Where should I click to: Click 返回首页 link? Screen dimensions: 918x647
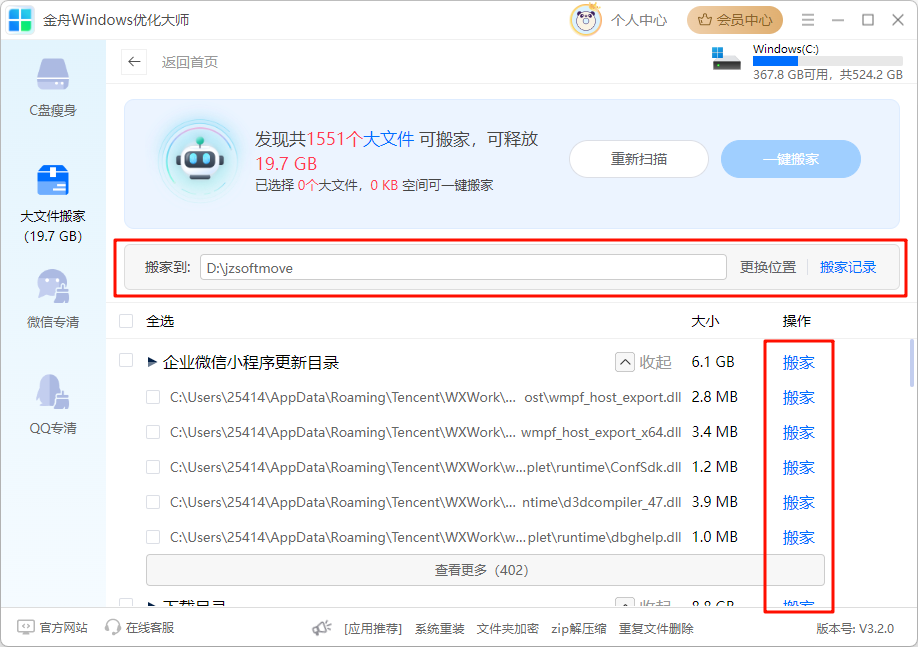pos(190,62)
